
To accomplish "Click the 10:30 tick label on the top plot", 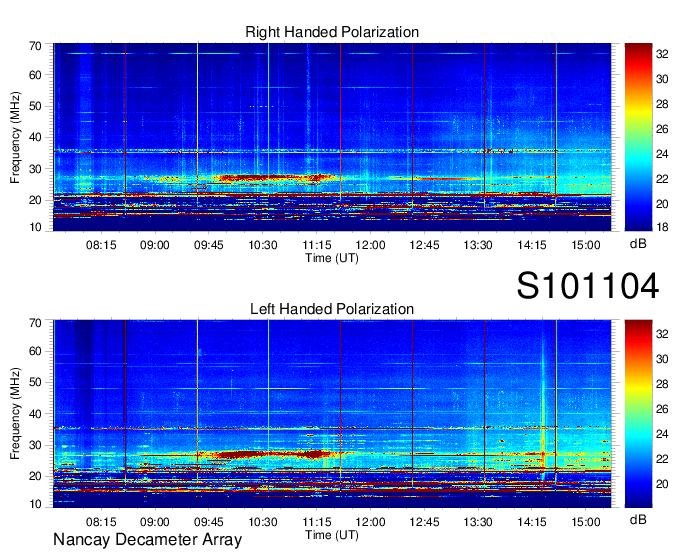I will pos(263,245).
